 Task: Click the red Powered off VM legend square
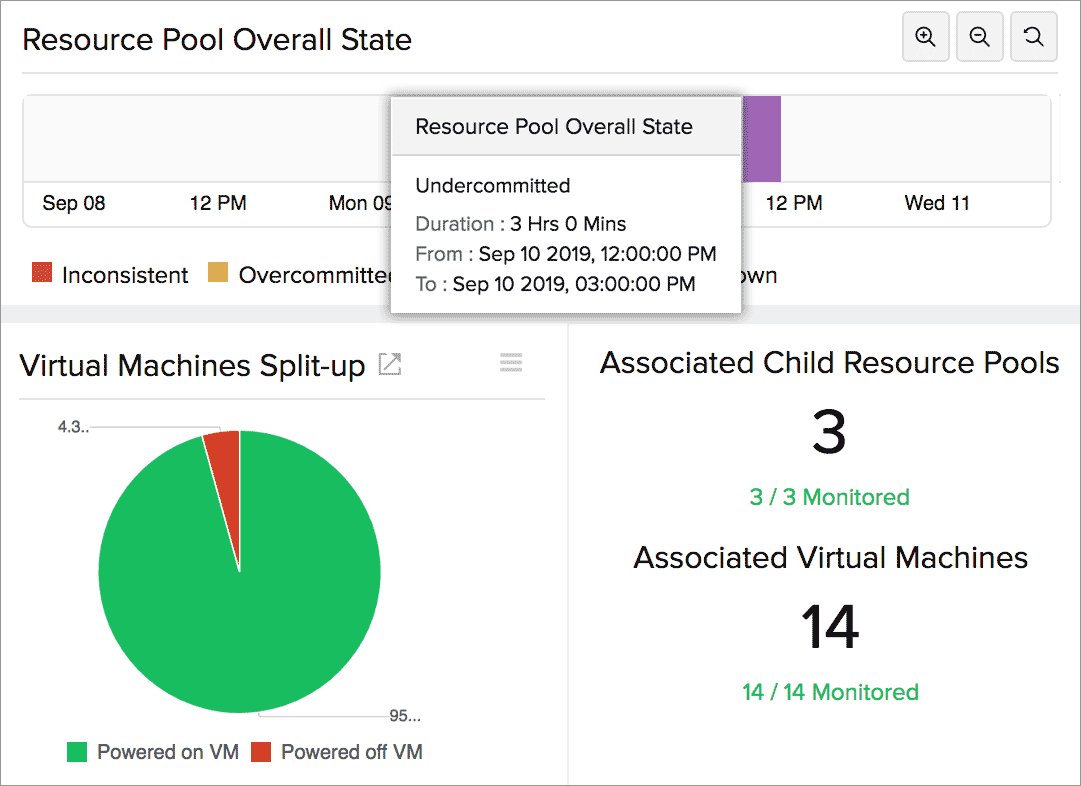(x=258, y=751)
